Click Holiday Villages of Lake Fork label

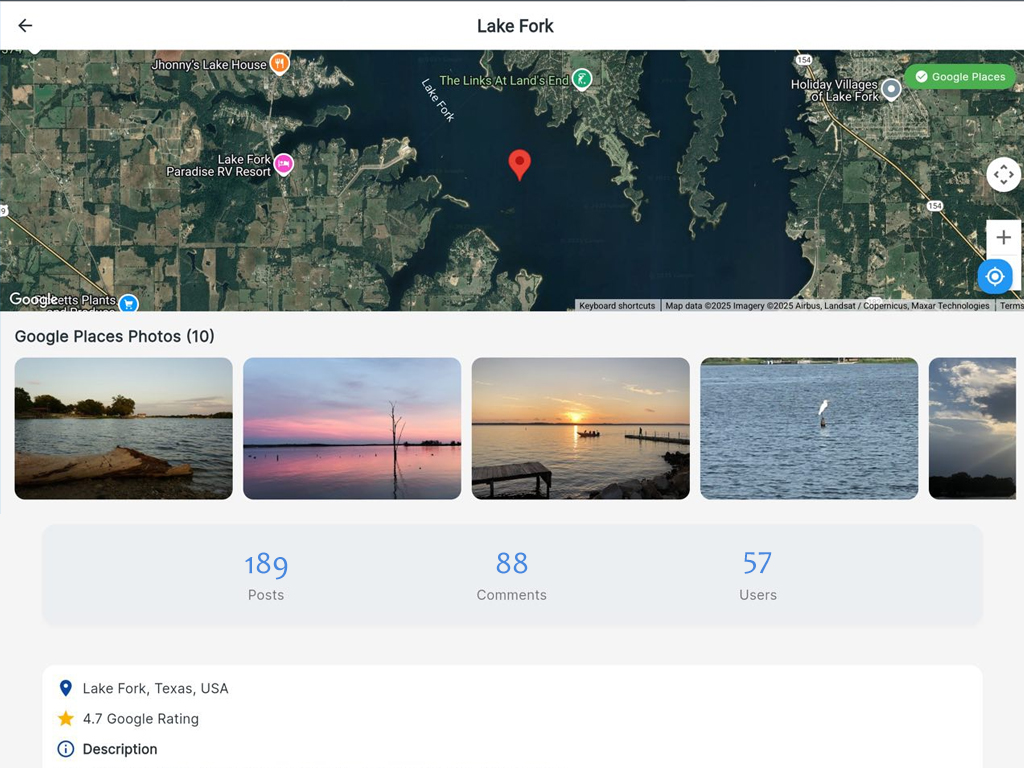834,90
